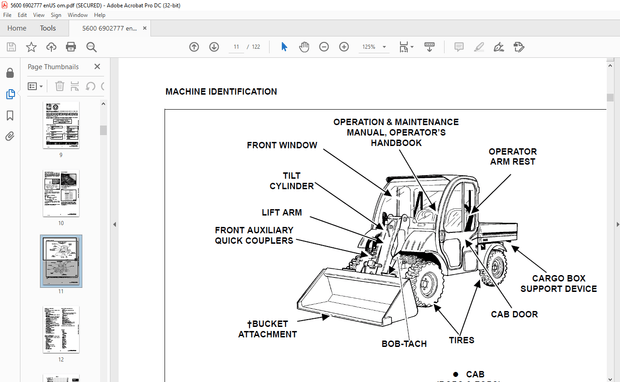Open the Help menu
The image size is (620, 382).
(x=100, y=15)
